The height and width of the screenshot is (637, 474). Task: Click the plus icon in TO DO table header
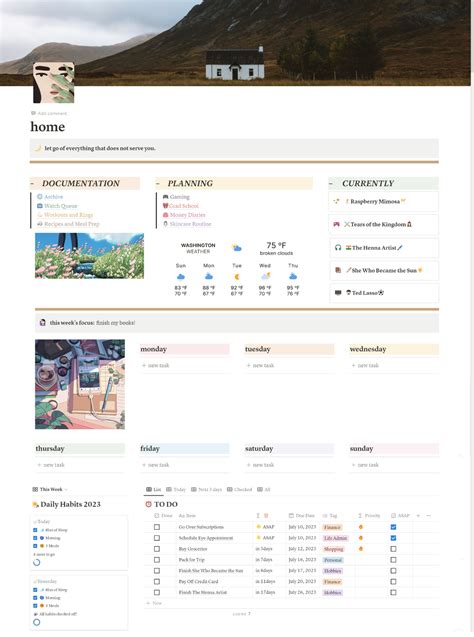click(418, 516)
